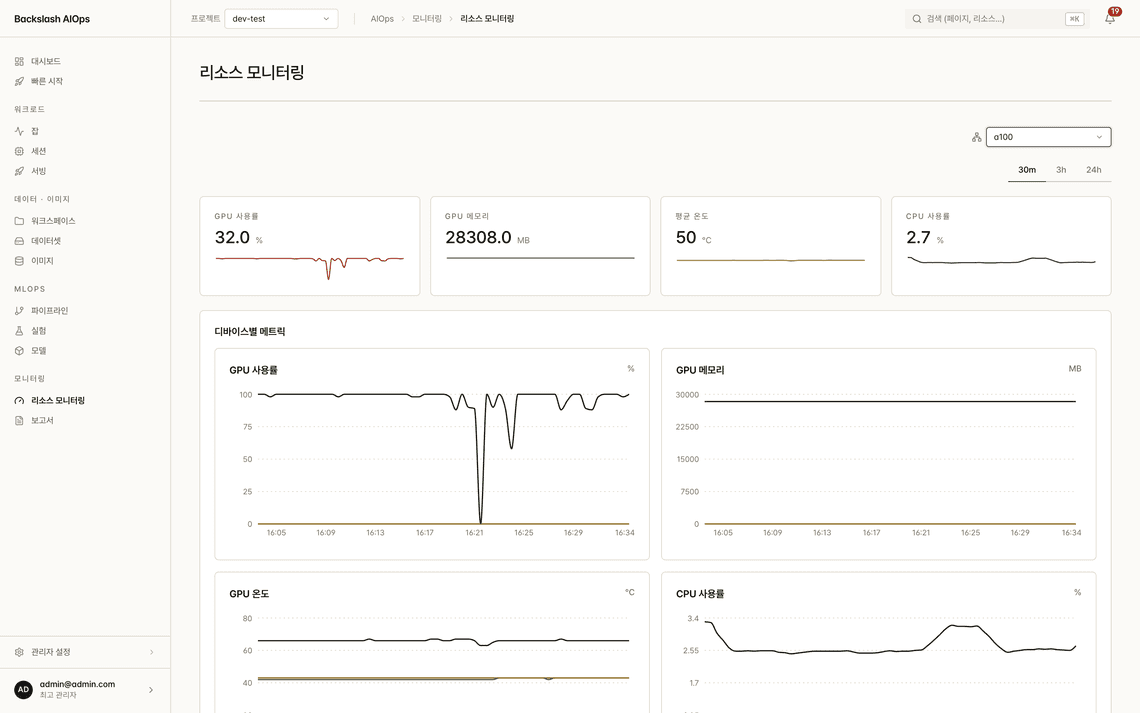Switch to the 3h time range tab
Image resolution: width=1140 pixels, height=713 pixels.
(1061, 170)
